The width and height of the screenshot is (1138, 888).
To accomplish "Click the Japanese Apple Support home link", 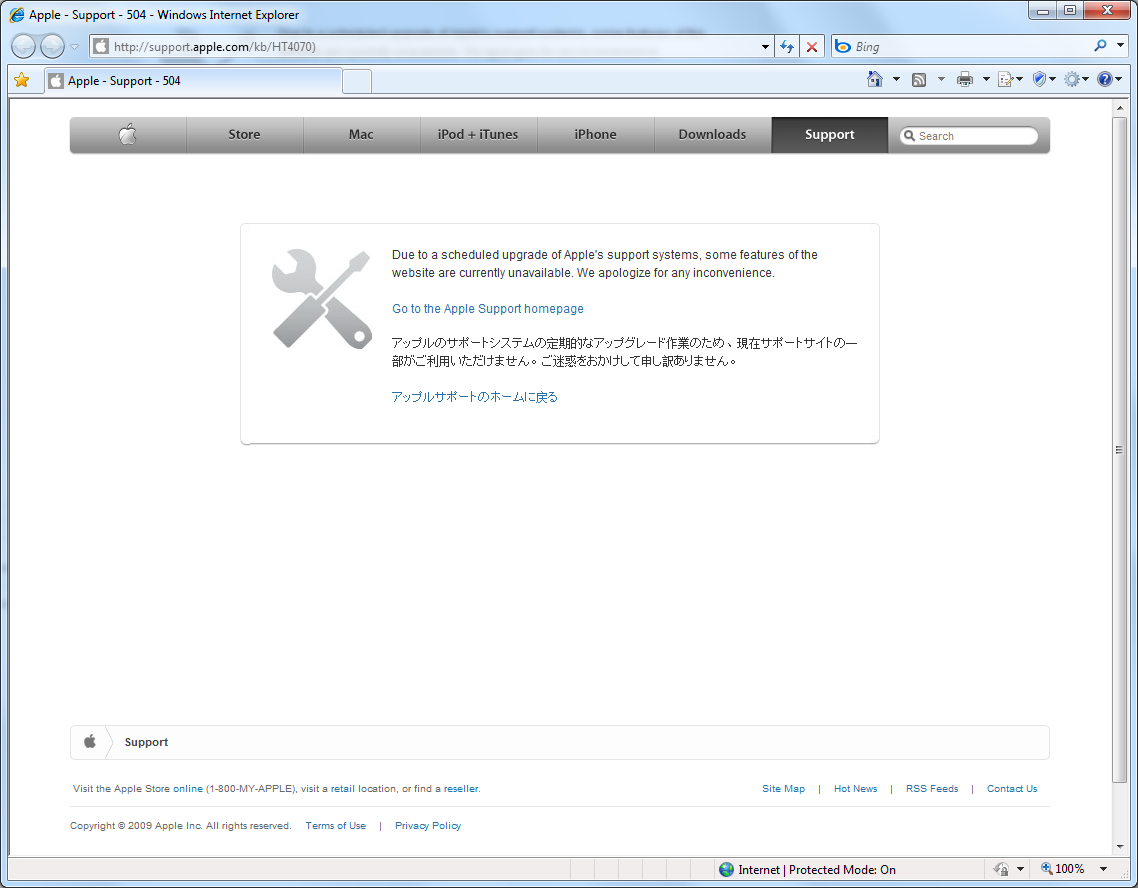I will pyautogui.click(x=475, y=397).
